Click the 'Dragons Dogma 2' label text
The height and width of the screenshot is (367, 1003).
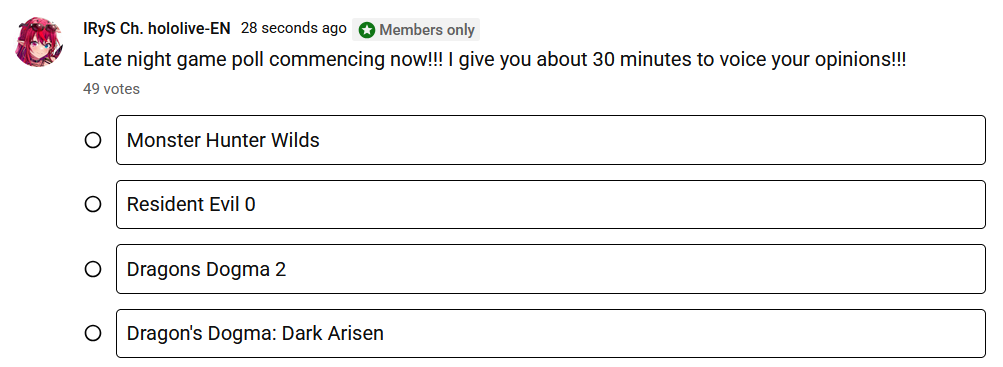point(206,270)
